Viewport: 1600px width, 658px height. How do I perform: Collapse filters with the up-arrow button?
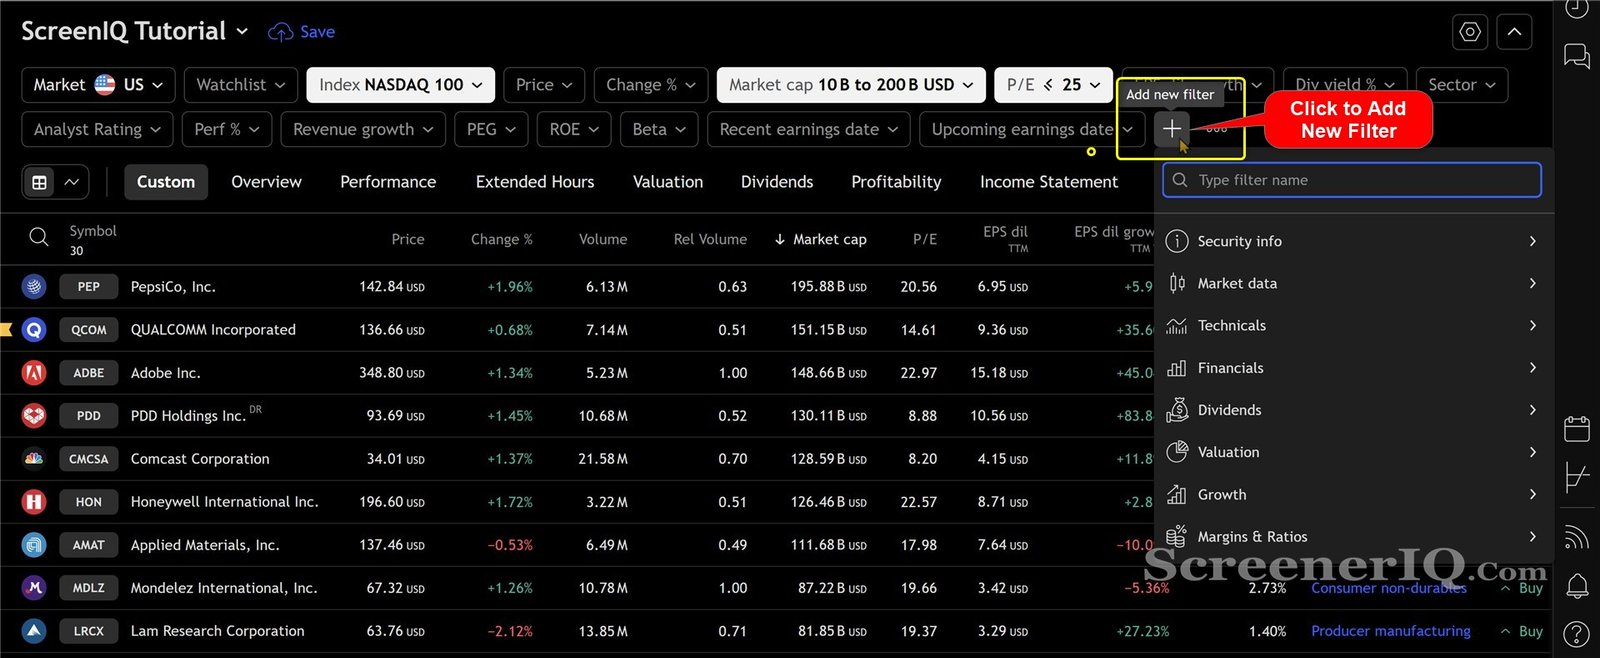1514,32
